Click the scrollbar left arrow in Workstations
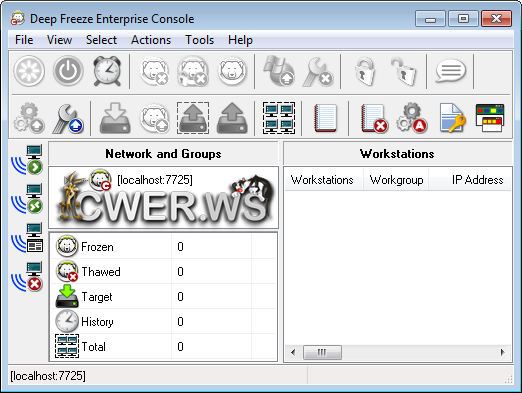This screenshot has height=393, width=522. (x=293, y=352)
